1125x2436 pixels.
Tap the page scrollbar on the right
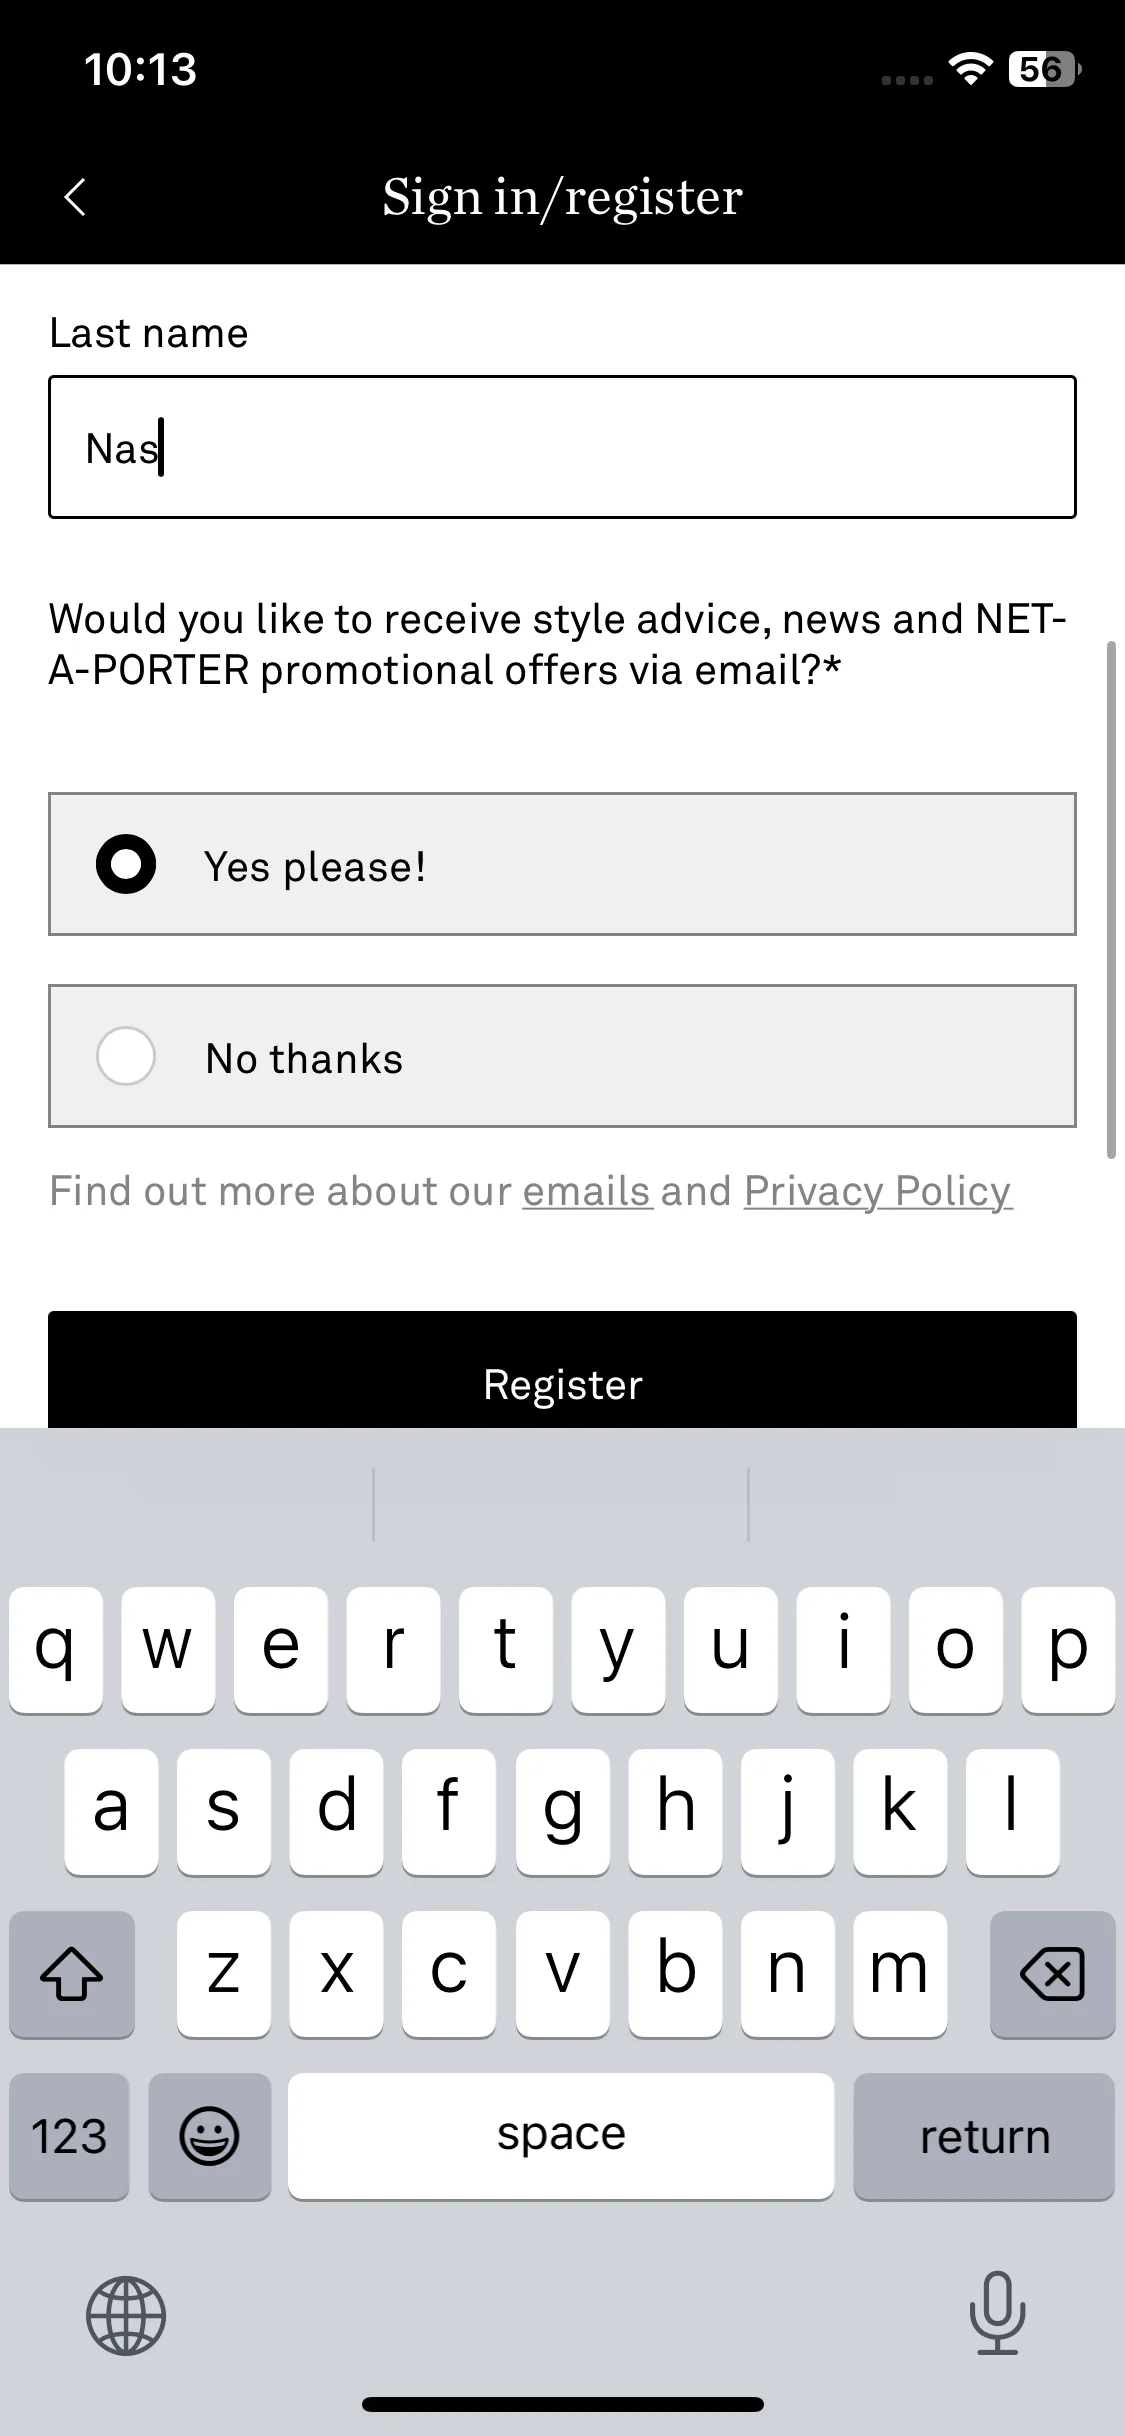(1110, 900)
